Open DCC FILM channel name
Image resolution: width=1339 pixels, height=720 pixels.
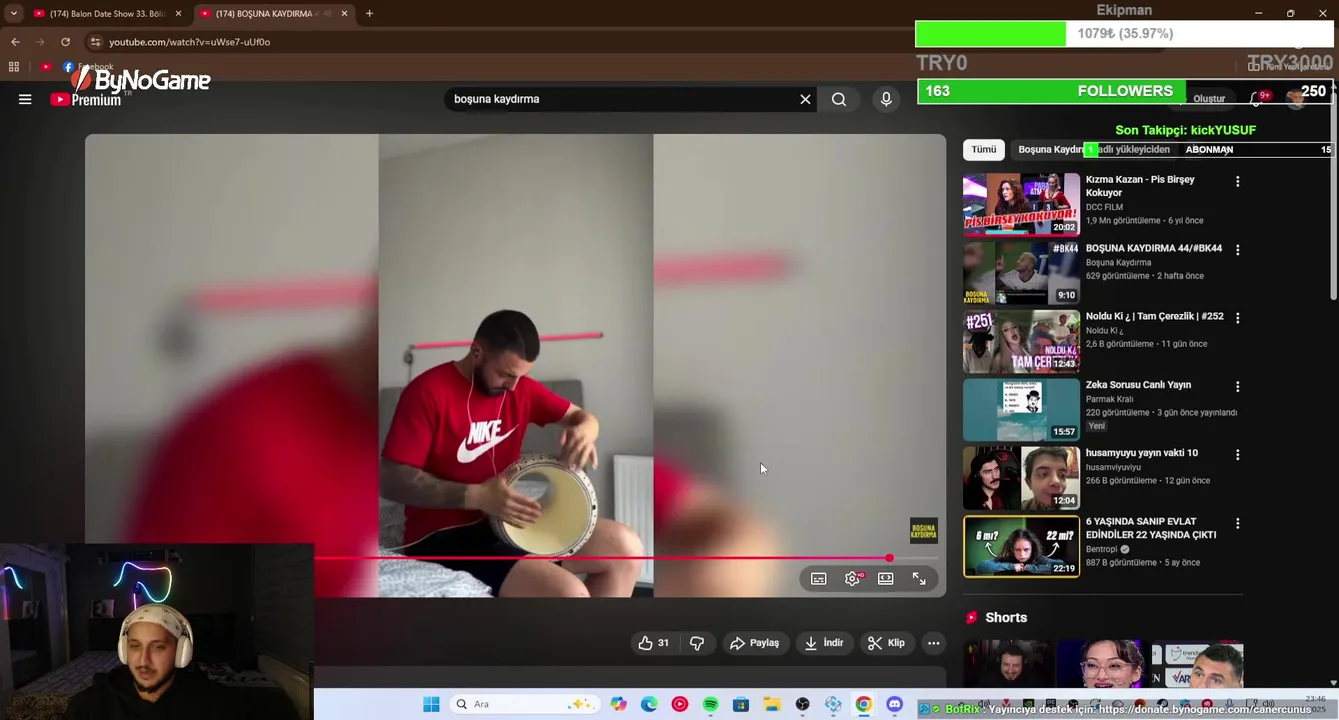1104,207
